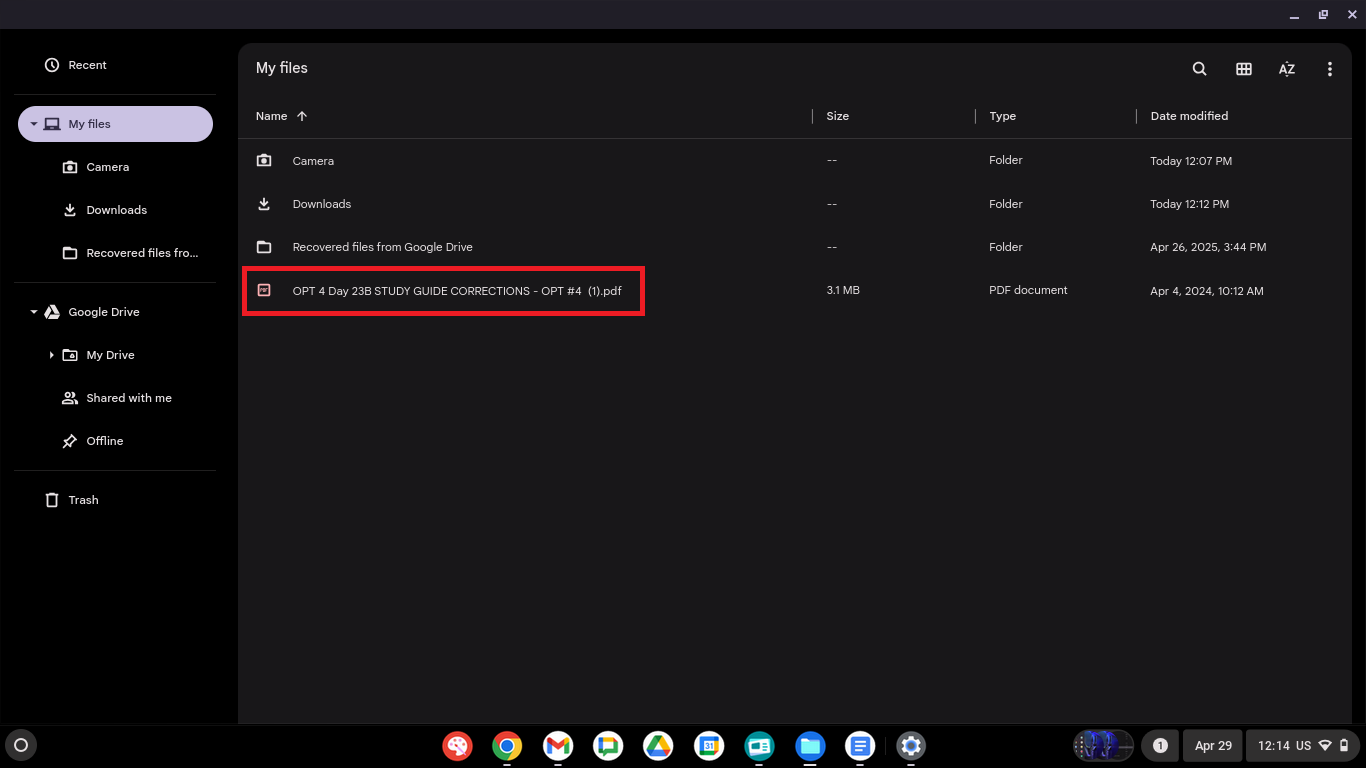
Task: Select Offline under Google Drive
Action: pyautogui.click(x=104, y=441)
